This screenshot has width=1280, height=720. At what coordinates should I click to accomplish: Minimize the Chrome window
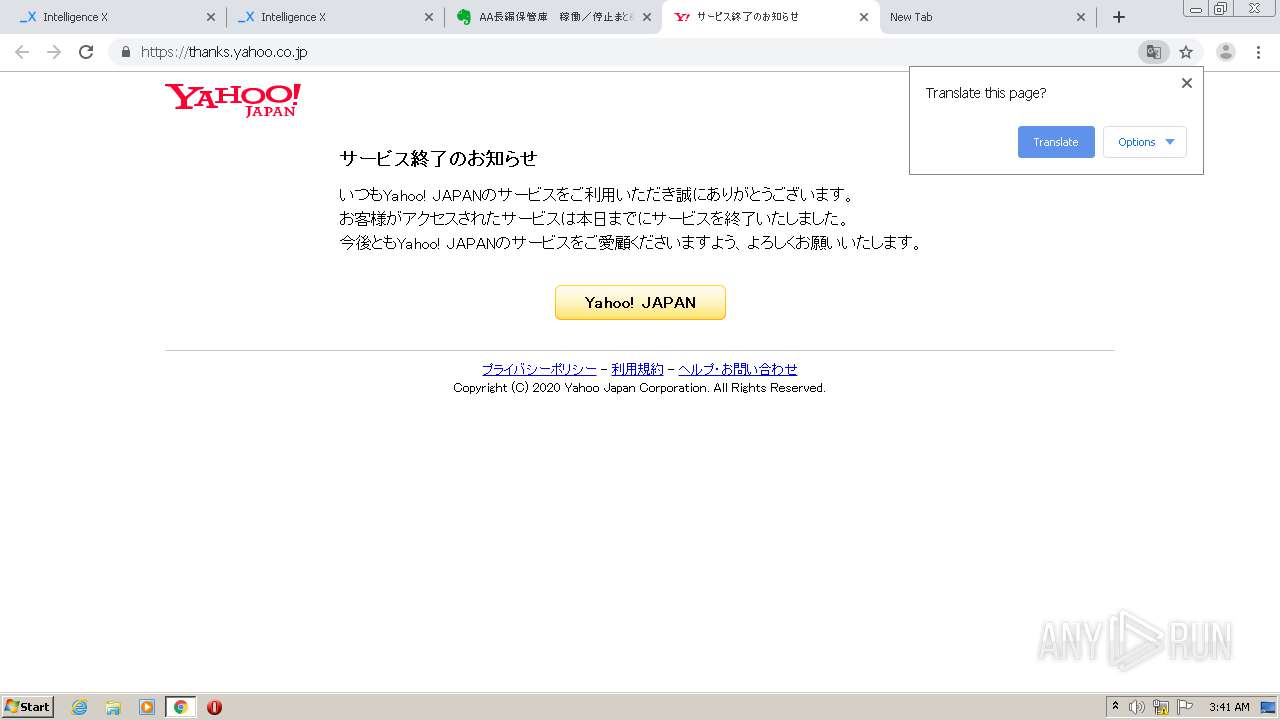(1196, 8)
